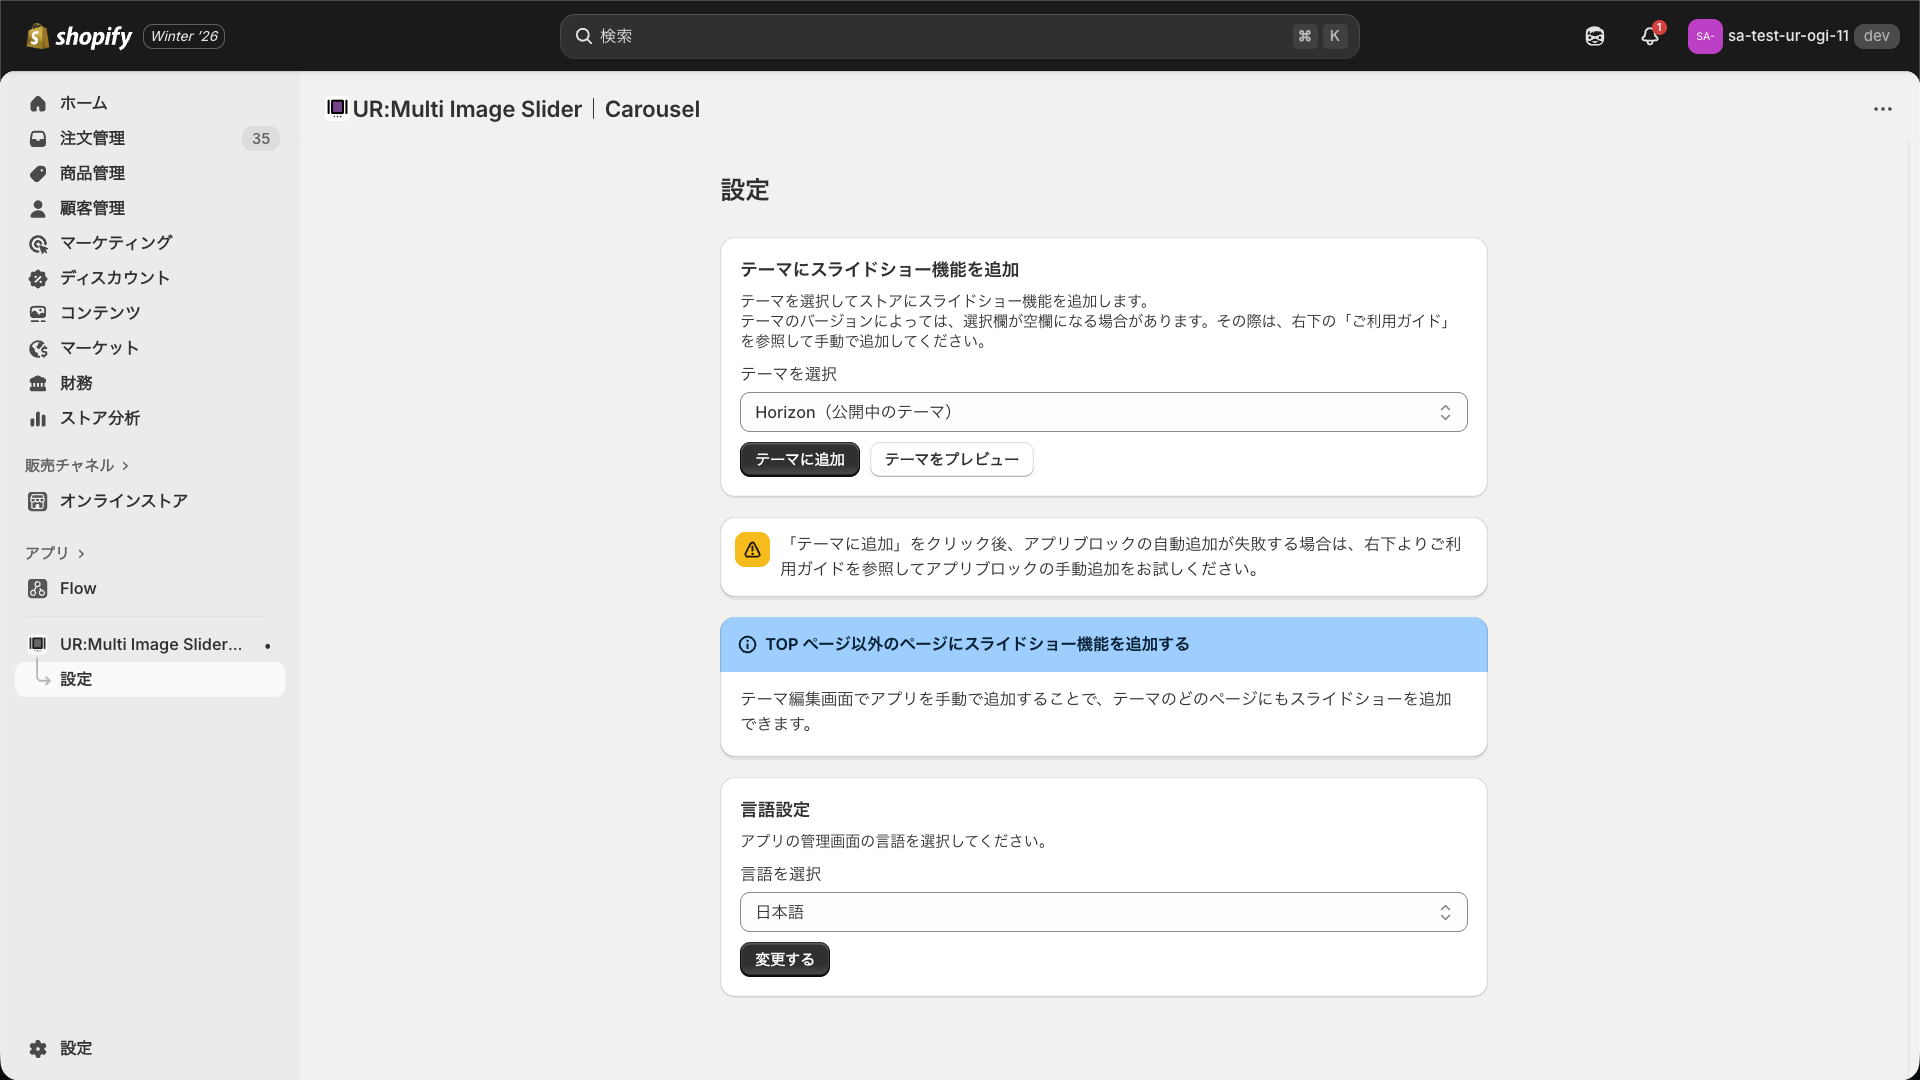
Task: Open 設定 at the bottom of sidebar
Action: pyautogui.click(x=76, y=1048)
